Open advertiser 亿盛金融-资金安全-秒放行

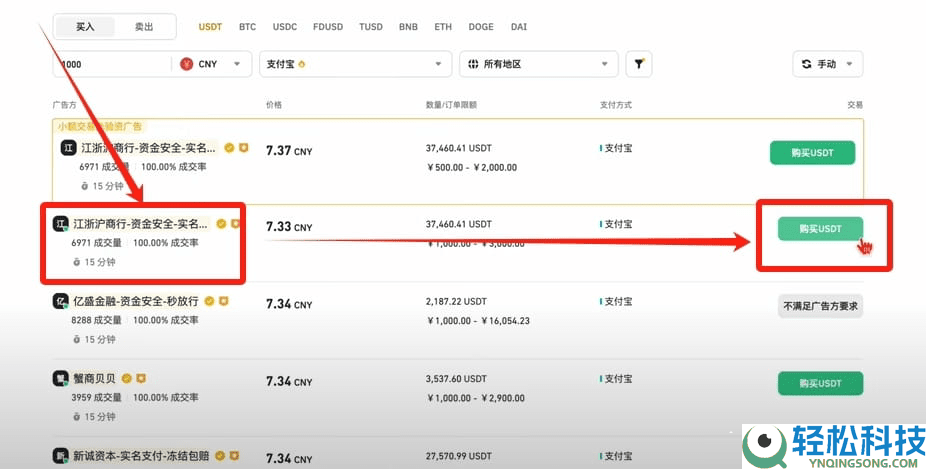pyautogui.click(x=136, y=301)
